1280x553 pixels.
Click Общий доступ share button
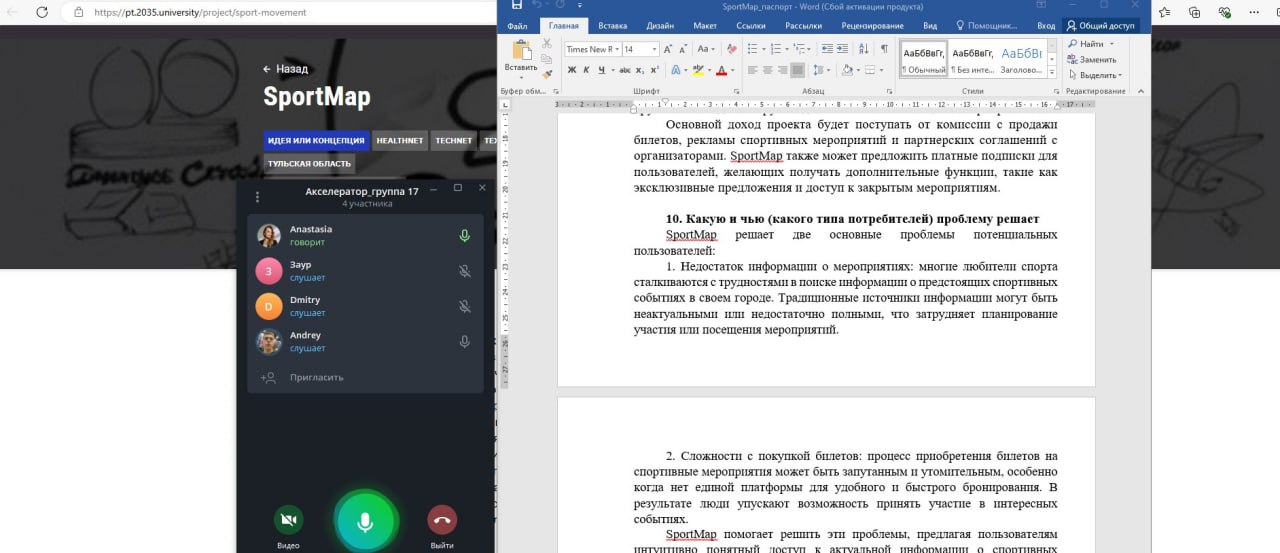click(1100, 26)
